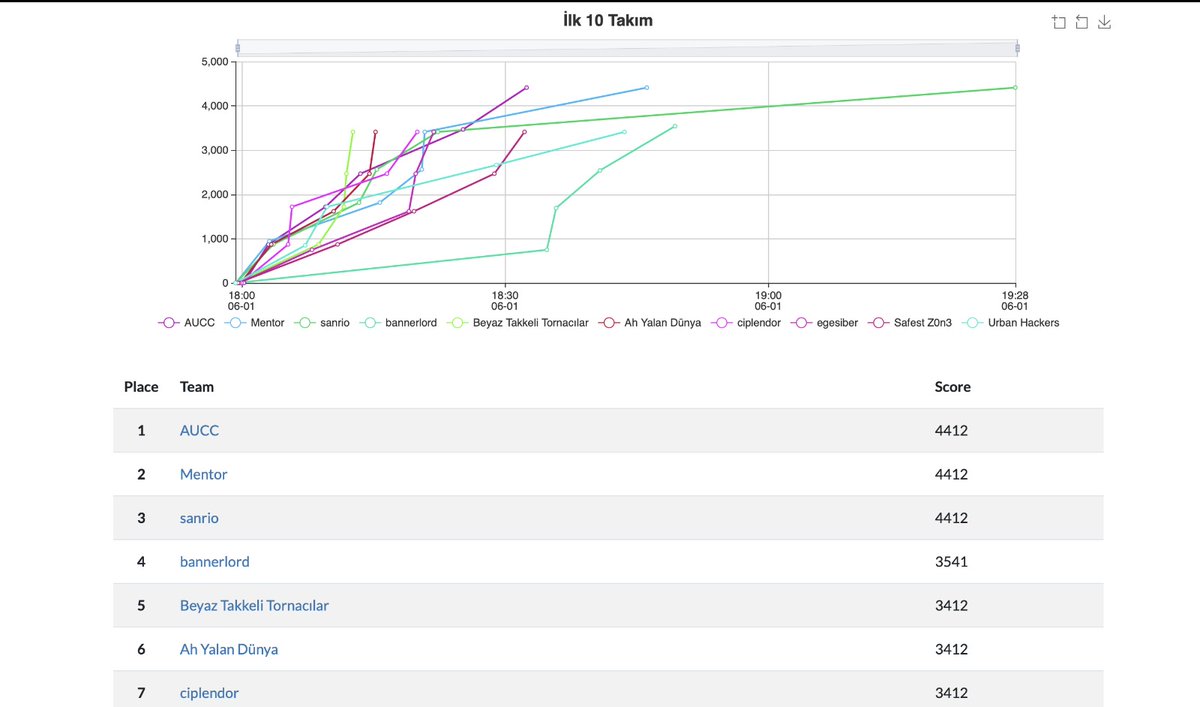Select ciplendor's score 3412
Image resolution: width=1200 pixels, height=707 pixels.
951,693
